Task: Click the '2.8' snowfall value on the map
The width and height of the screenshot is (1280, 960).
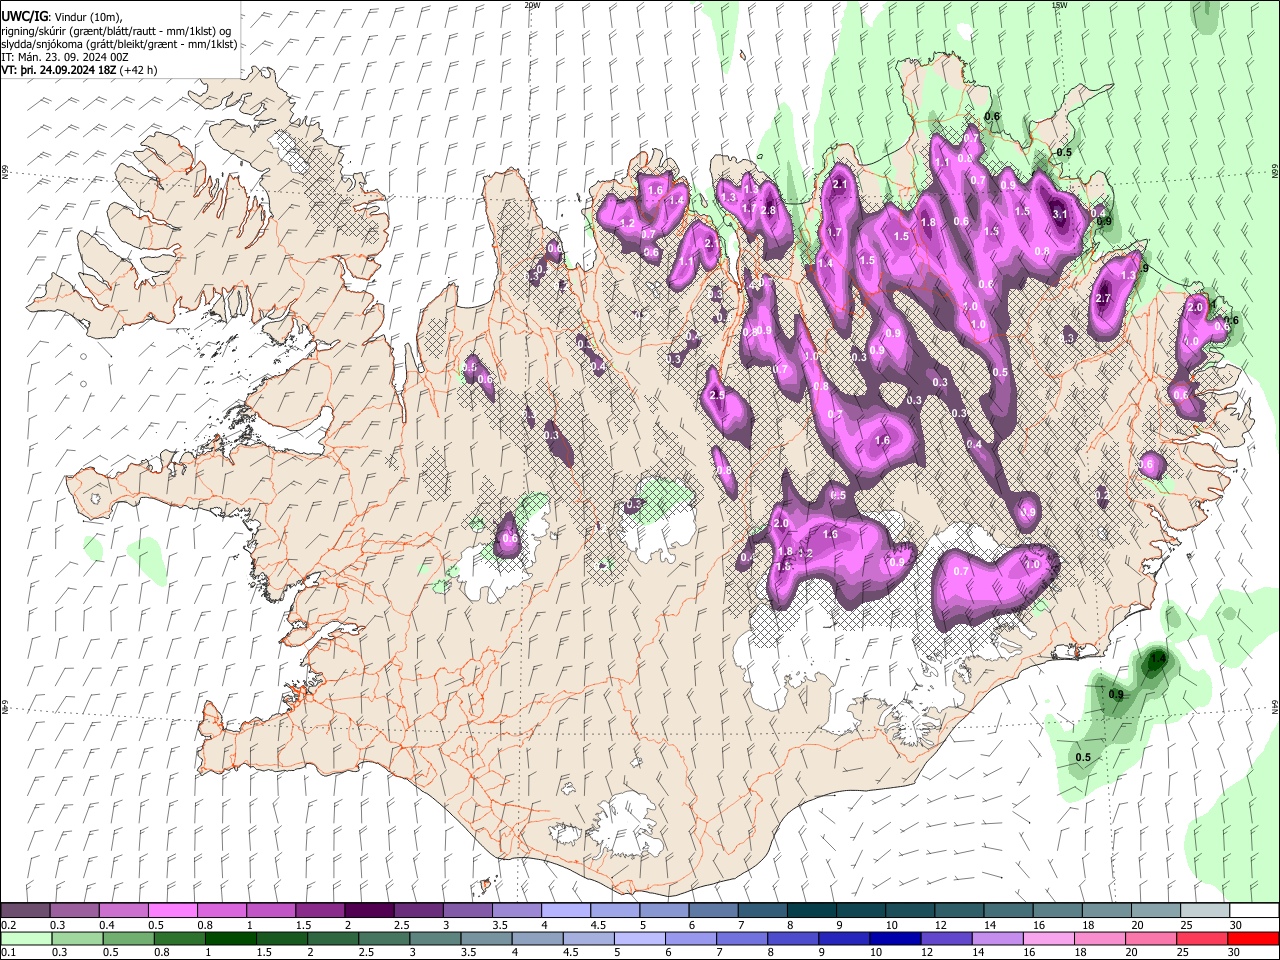Action: tap(768, 210)
